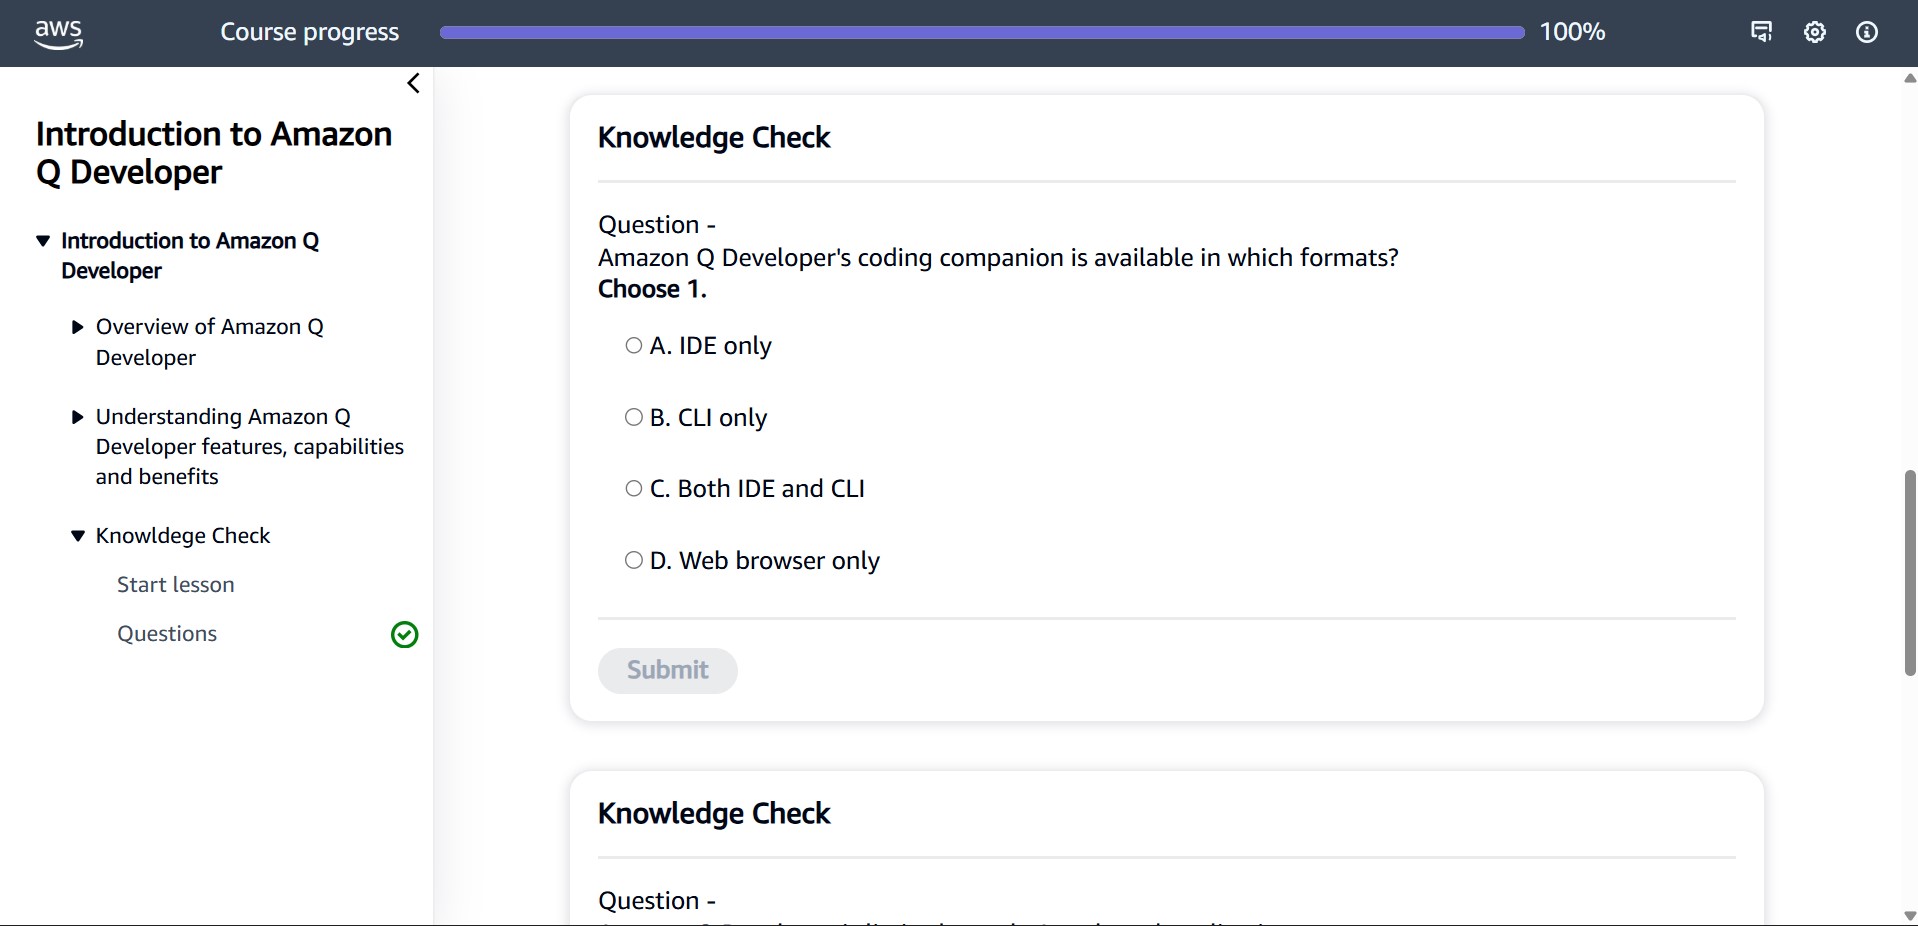The height and width of the screenshot is (926, 1918).
Task: Click the scrollbar down arrow
Action: coord(1908,915)
